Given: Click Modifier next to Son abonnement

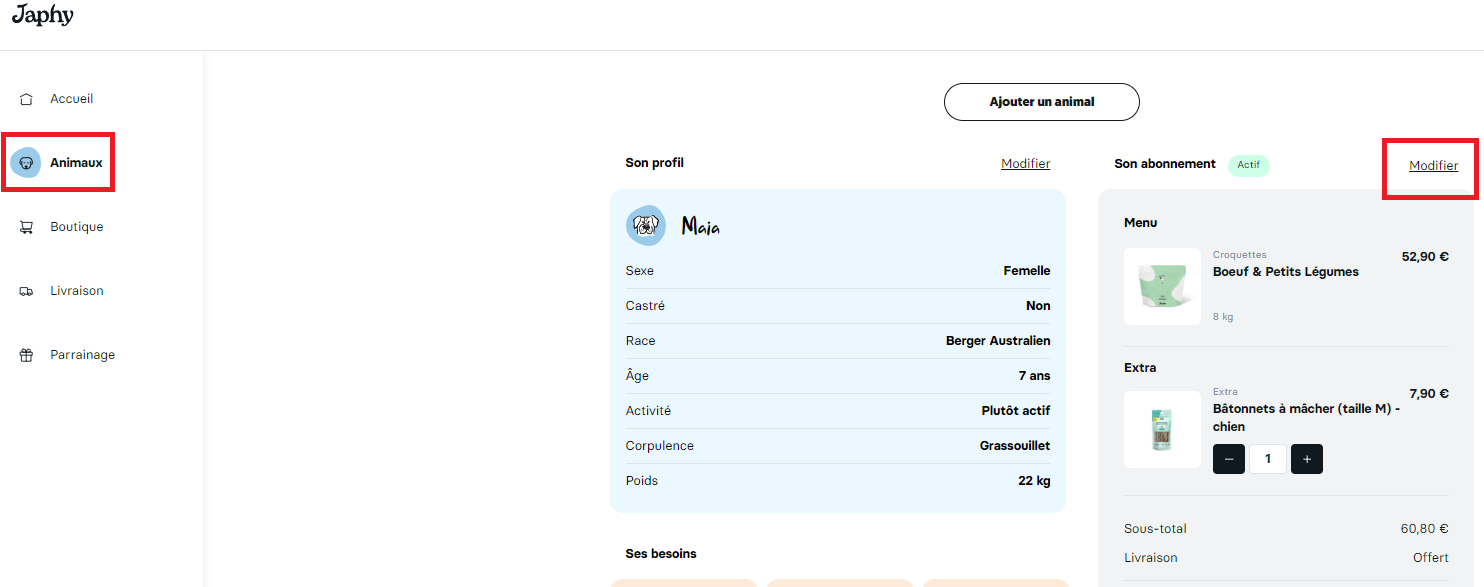Looking at the screenshot, I should coord(1433,166).
